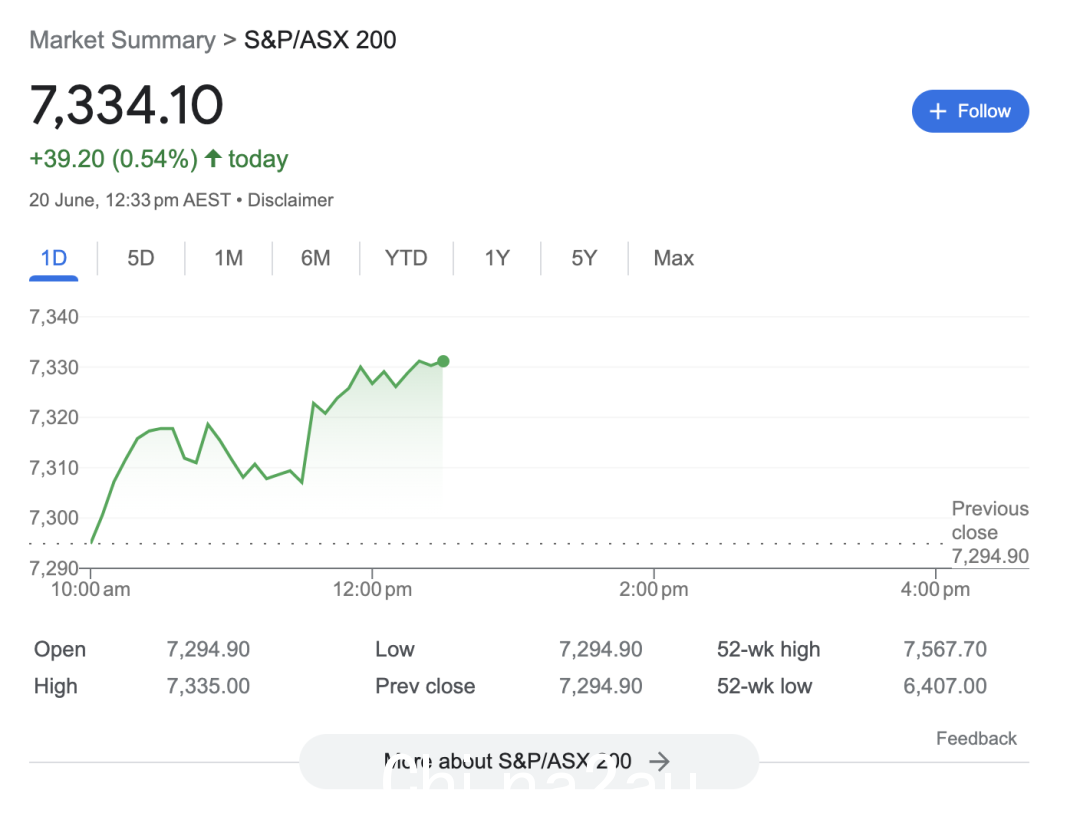
Task: Click the 20 June, 12:33 pm AEST timestamp
Action: click(129, 200)
